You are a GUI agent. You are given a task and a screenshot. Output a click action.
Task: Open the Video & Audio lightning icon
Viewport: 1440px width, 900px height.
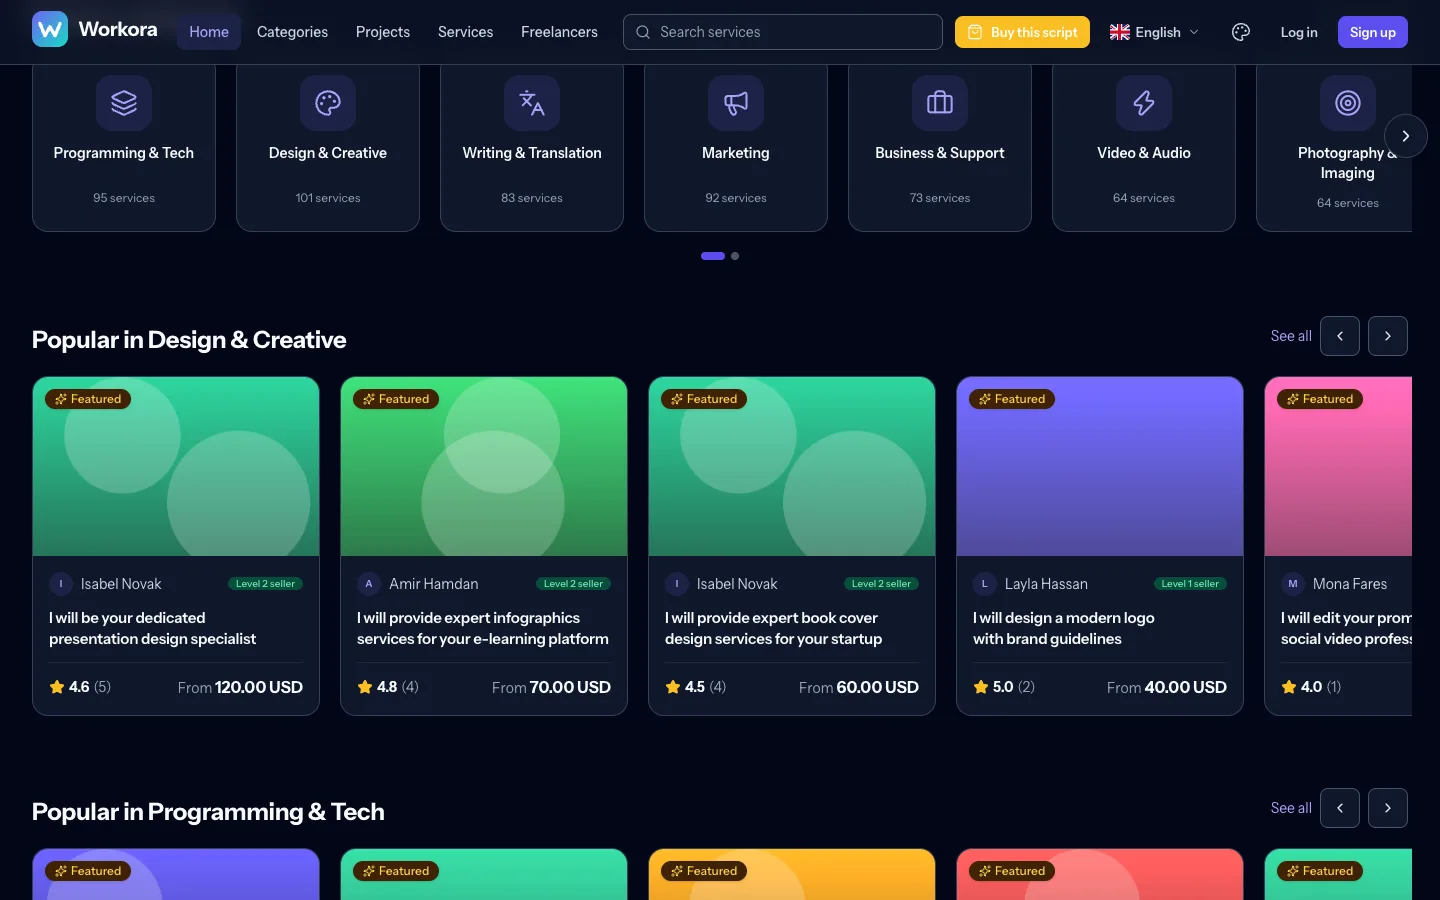[1144, 103]
